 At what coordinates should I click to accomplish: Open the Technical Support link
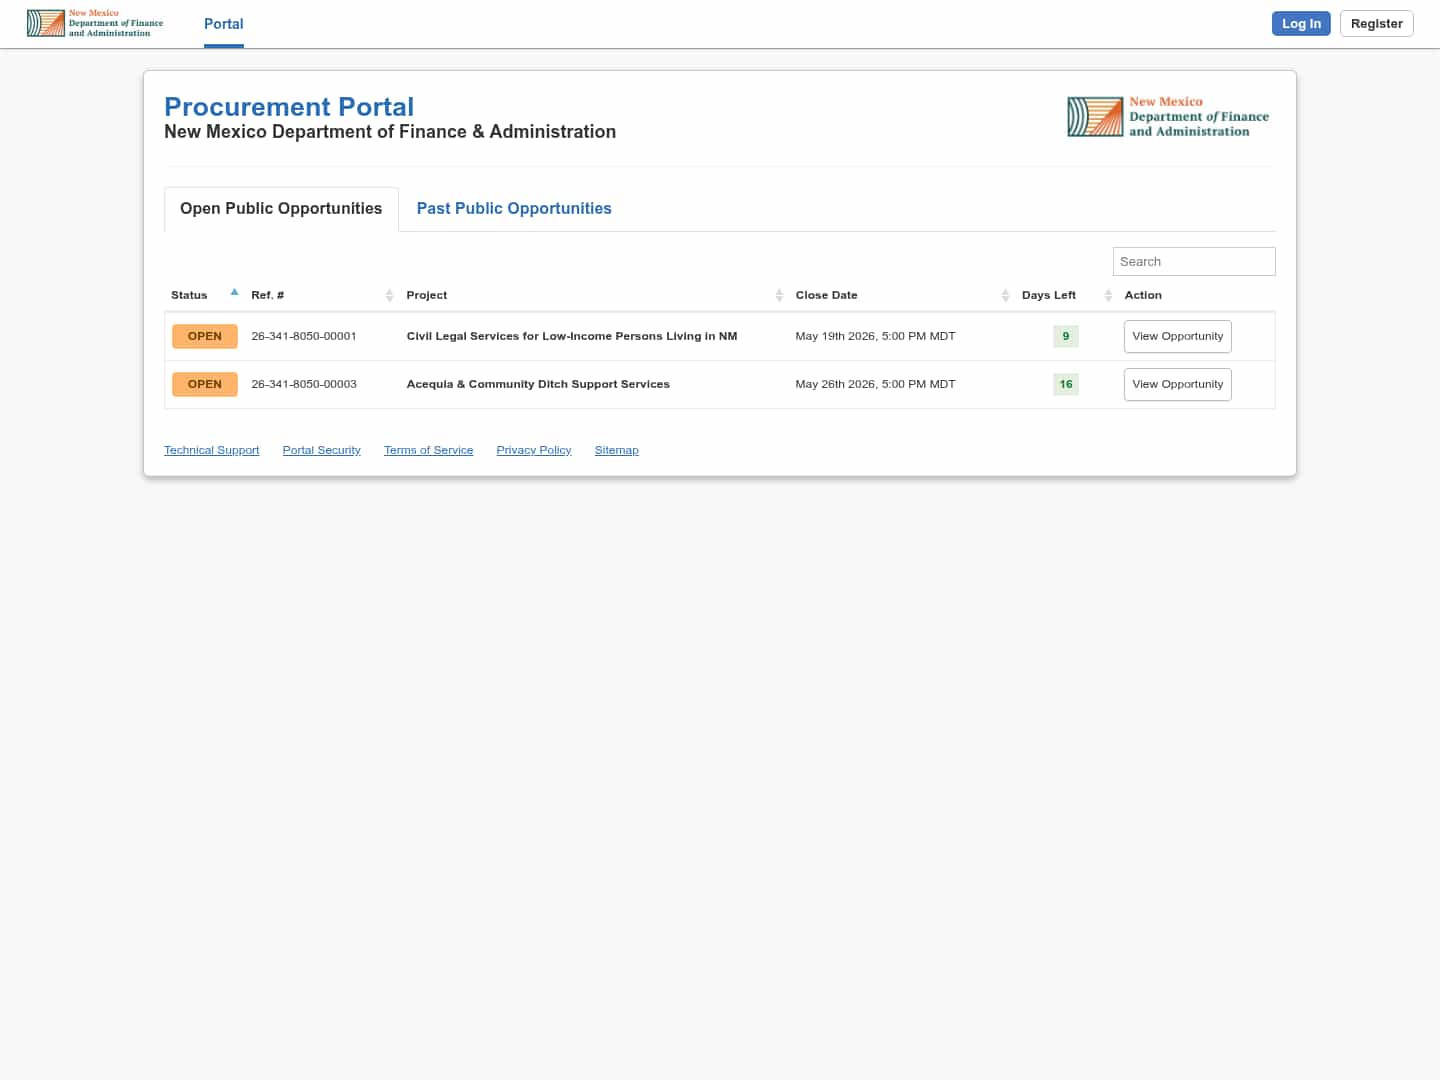(211, 451)
